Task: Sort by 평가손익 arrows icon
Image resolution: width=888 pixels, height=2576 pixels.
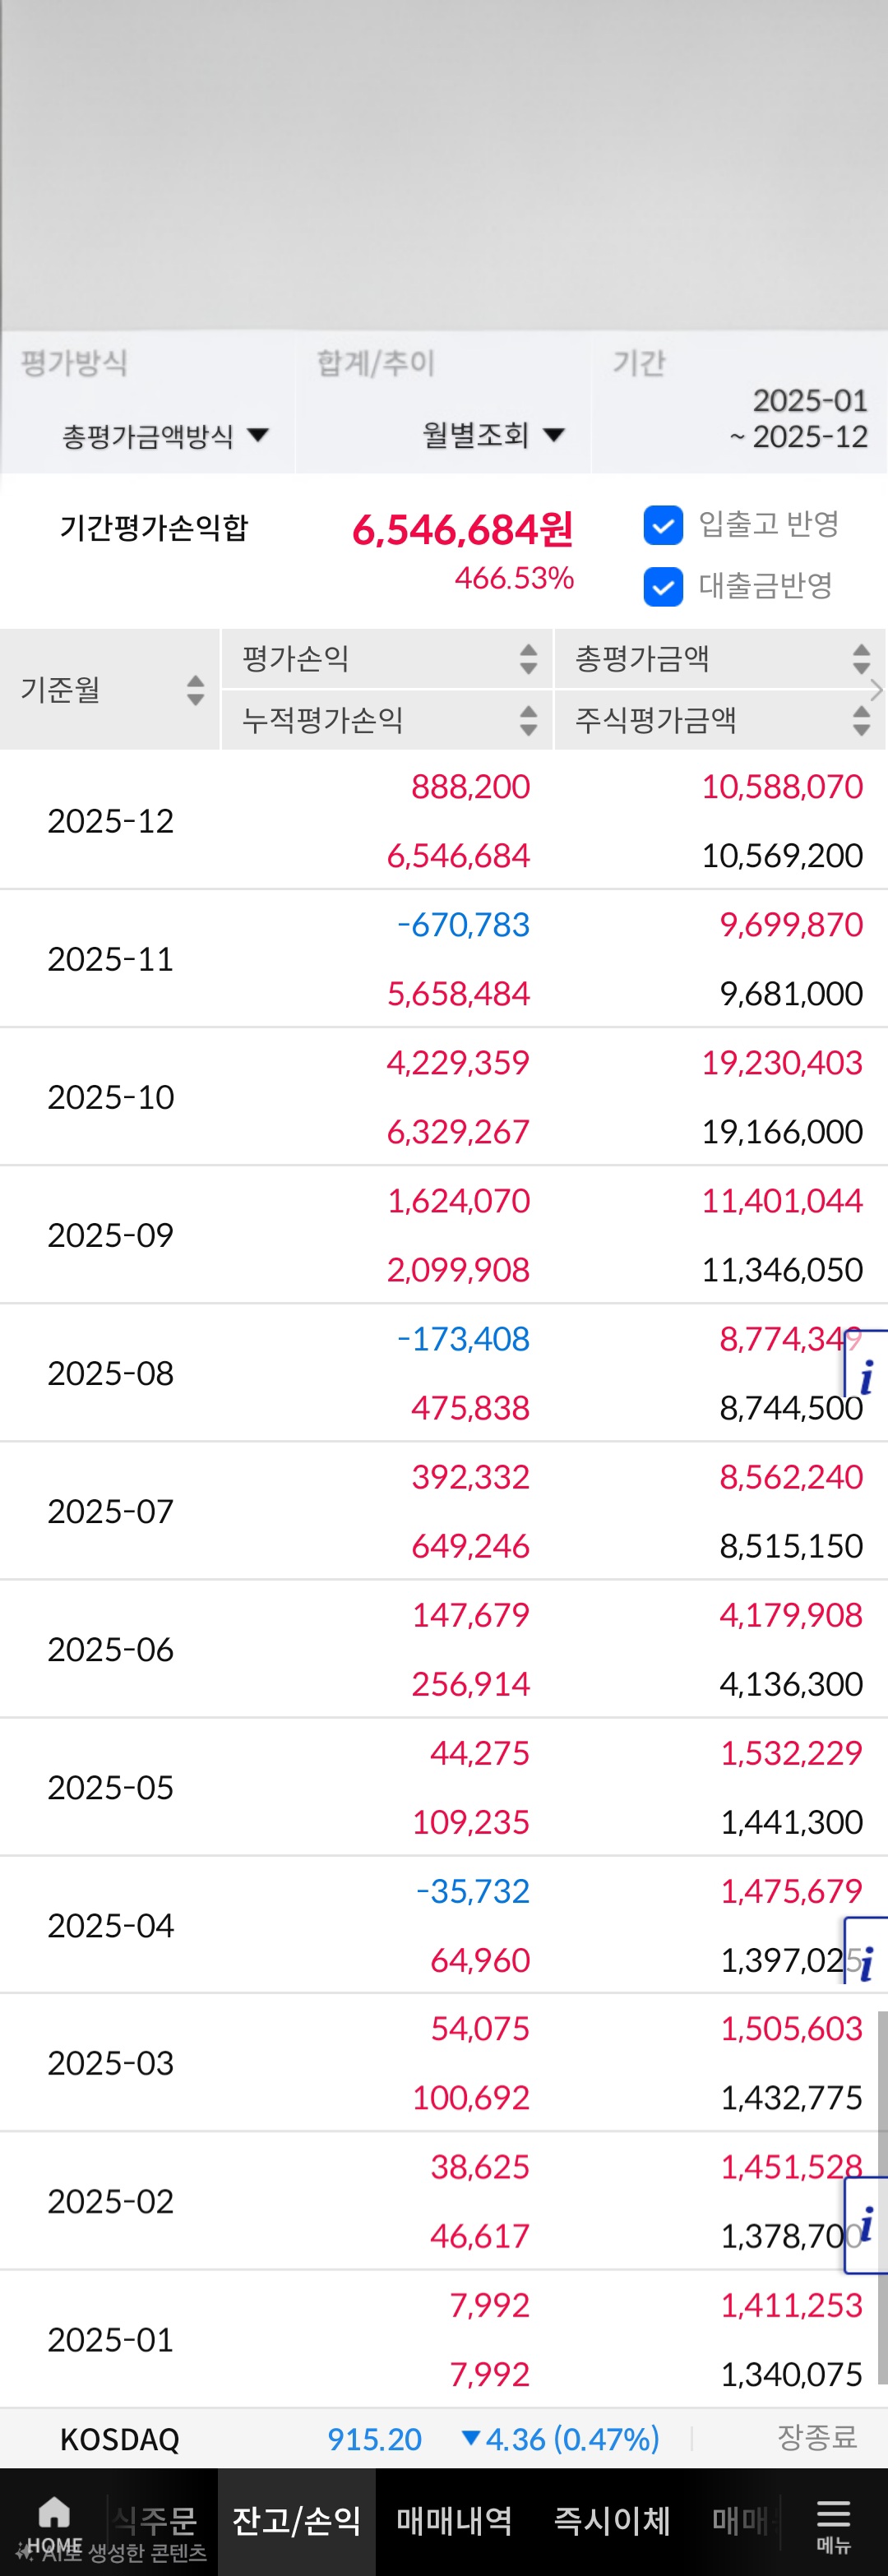Action: point(528,659)
